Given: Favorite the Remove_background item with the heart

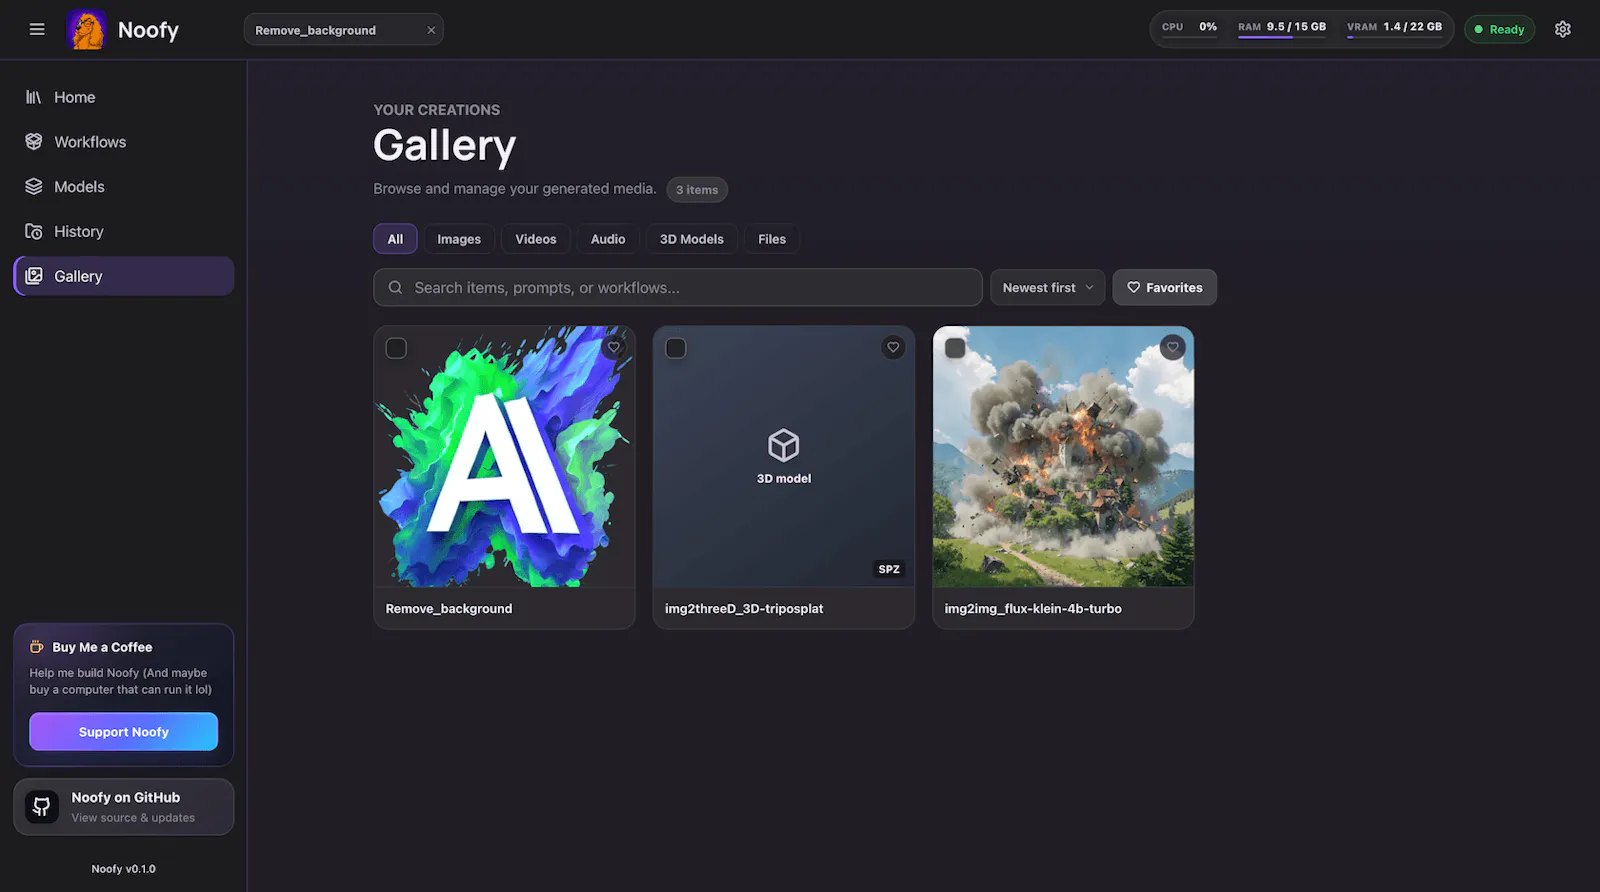Looking at the screenshot, I should pyautogui.click(x=614, y=348).
